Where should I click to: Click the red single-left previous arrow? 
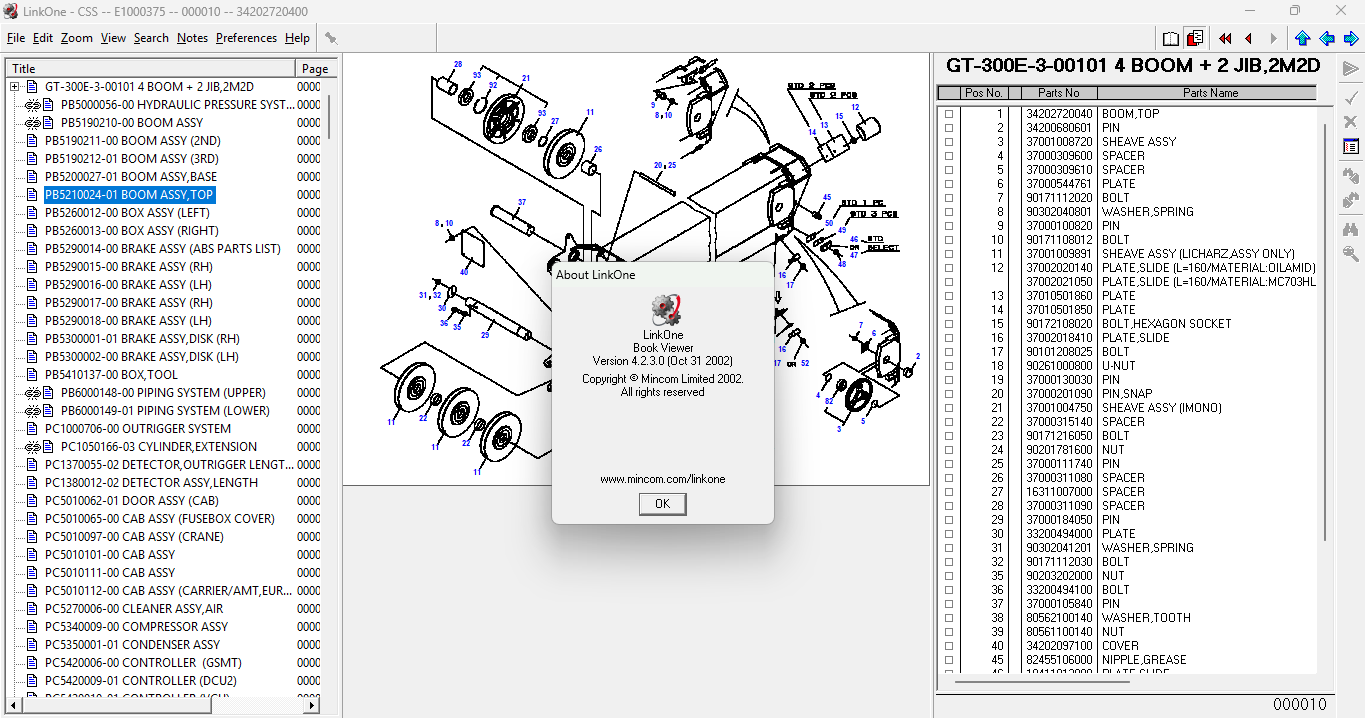tap(1249, 38)
